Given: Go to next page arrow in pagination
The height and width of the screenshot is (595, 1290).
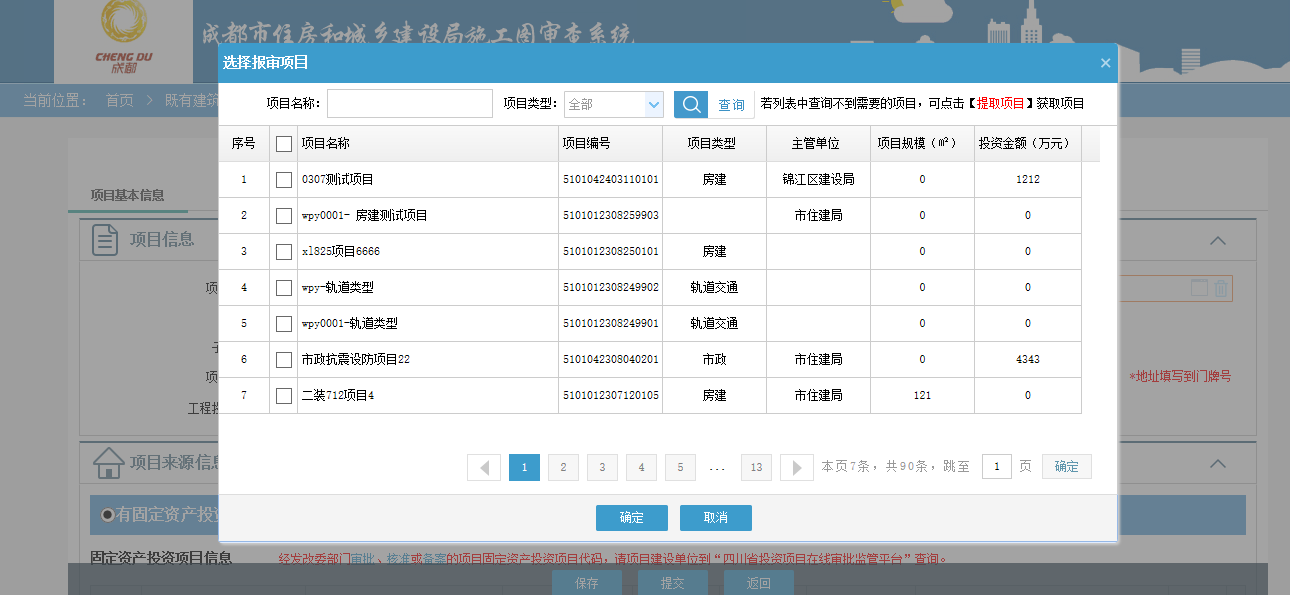Looking at the screenshot, I should tap(796, 467).
